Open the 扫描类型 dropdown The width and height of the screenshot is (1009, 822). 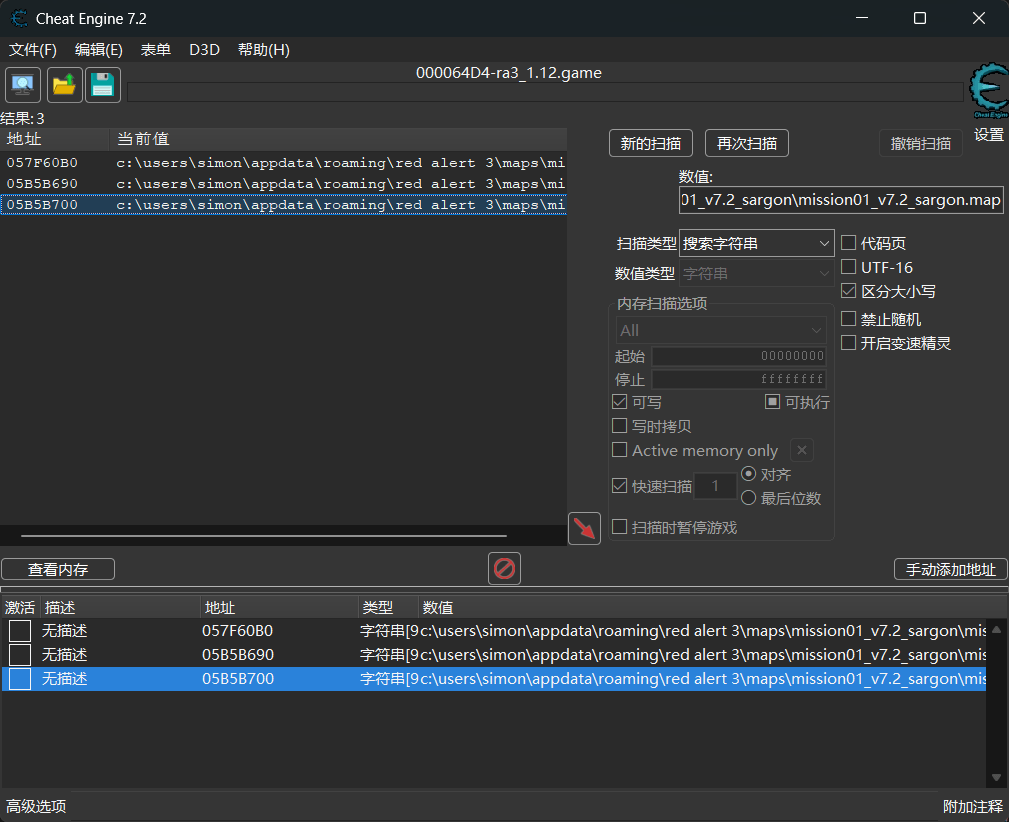point(757,243)
